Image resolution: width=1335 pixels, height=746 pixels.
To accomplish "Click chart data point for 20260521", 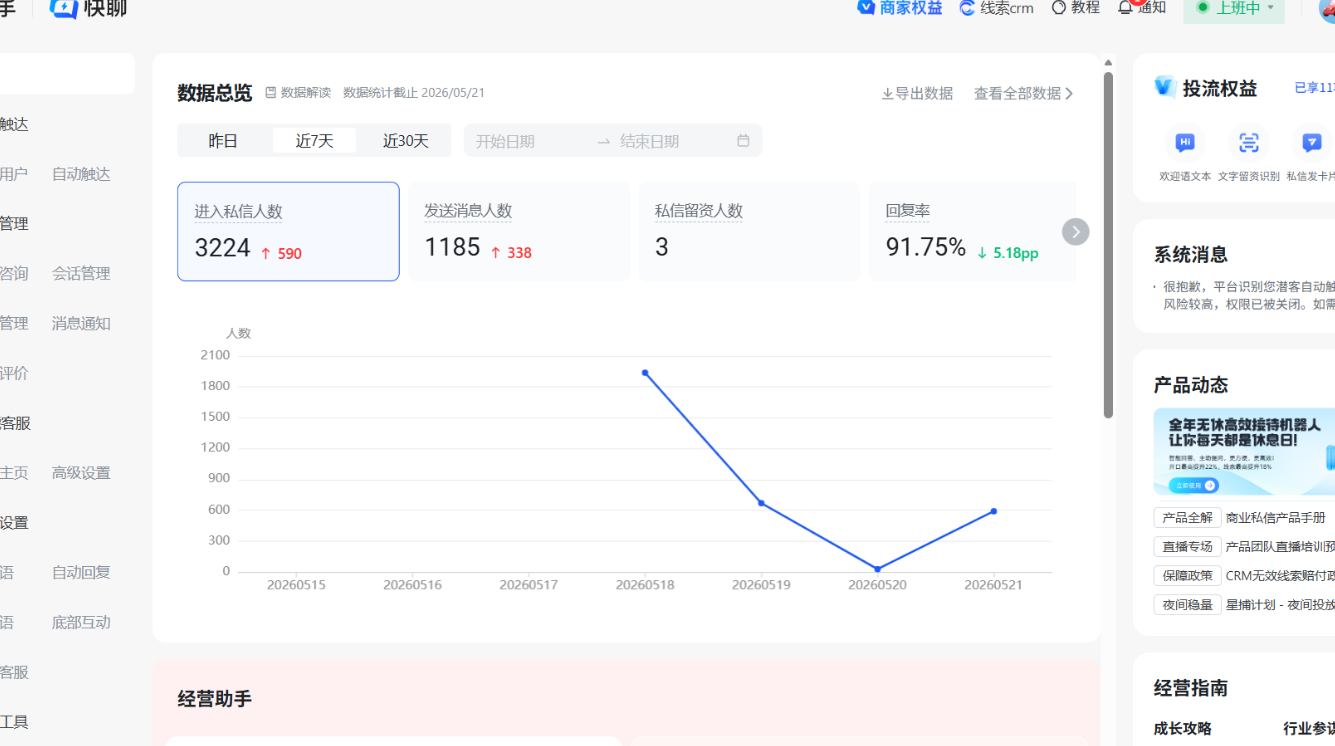I will click(x=994, y=511).
